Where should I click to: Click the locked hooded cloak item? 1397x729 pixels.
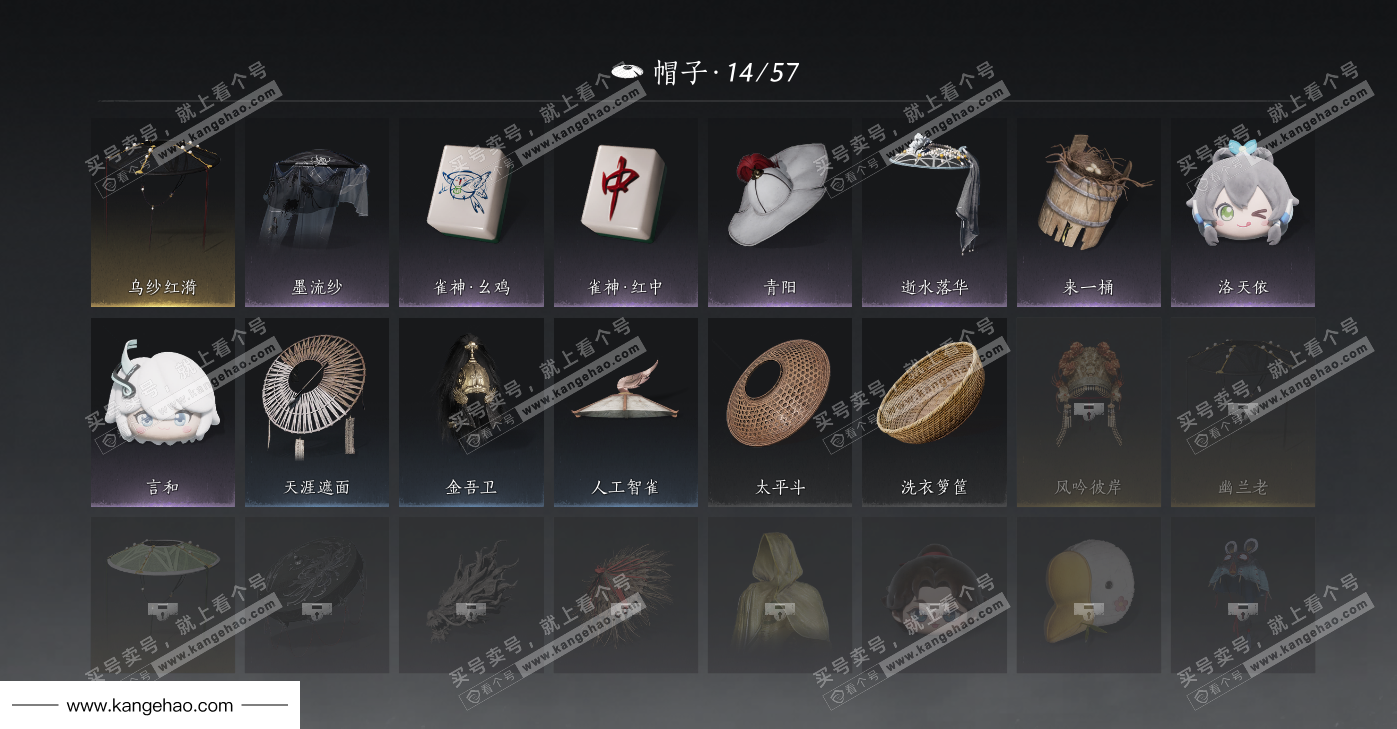[780, 595]
